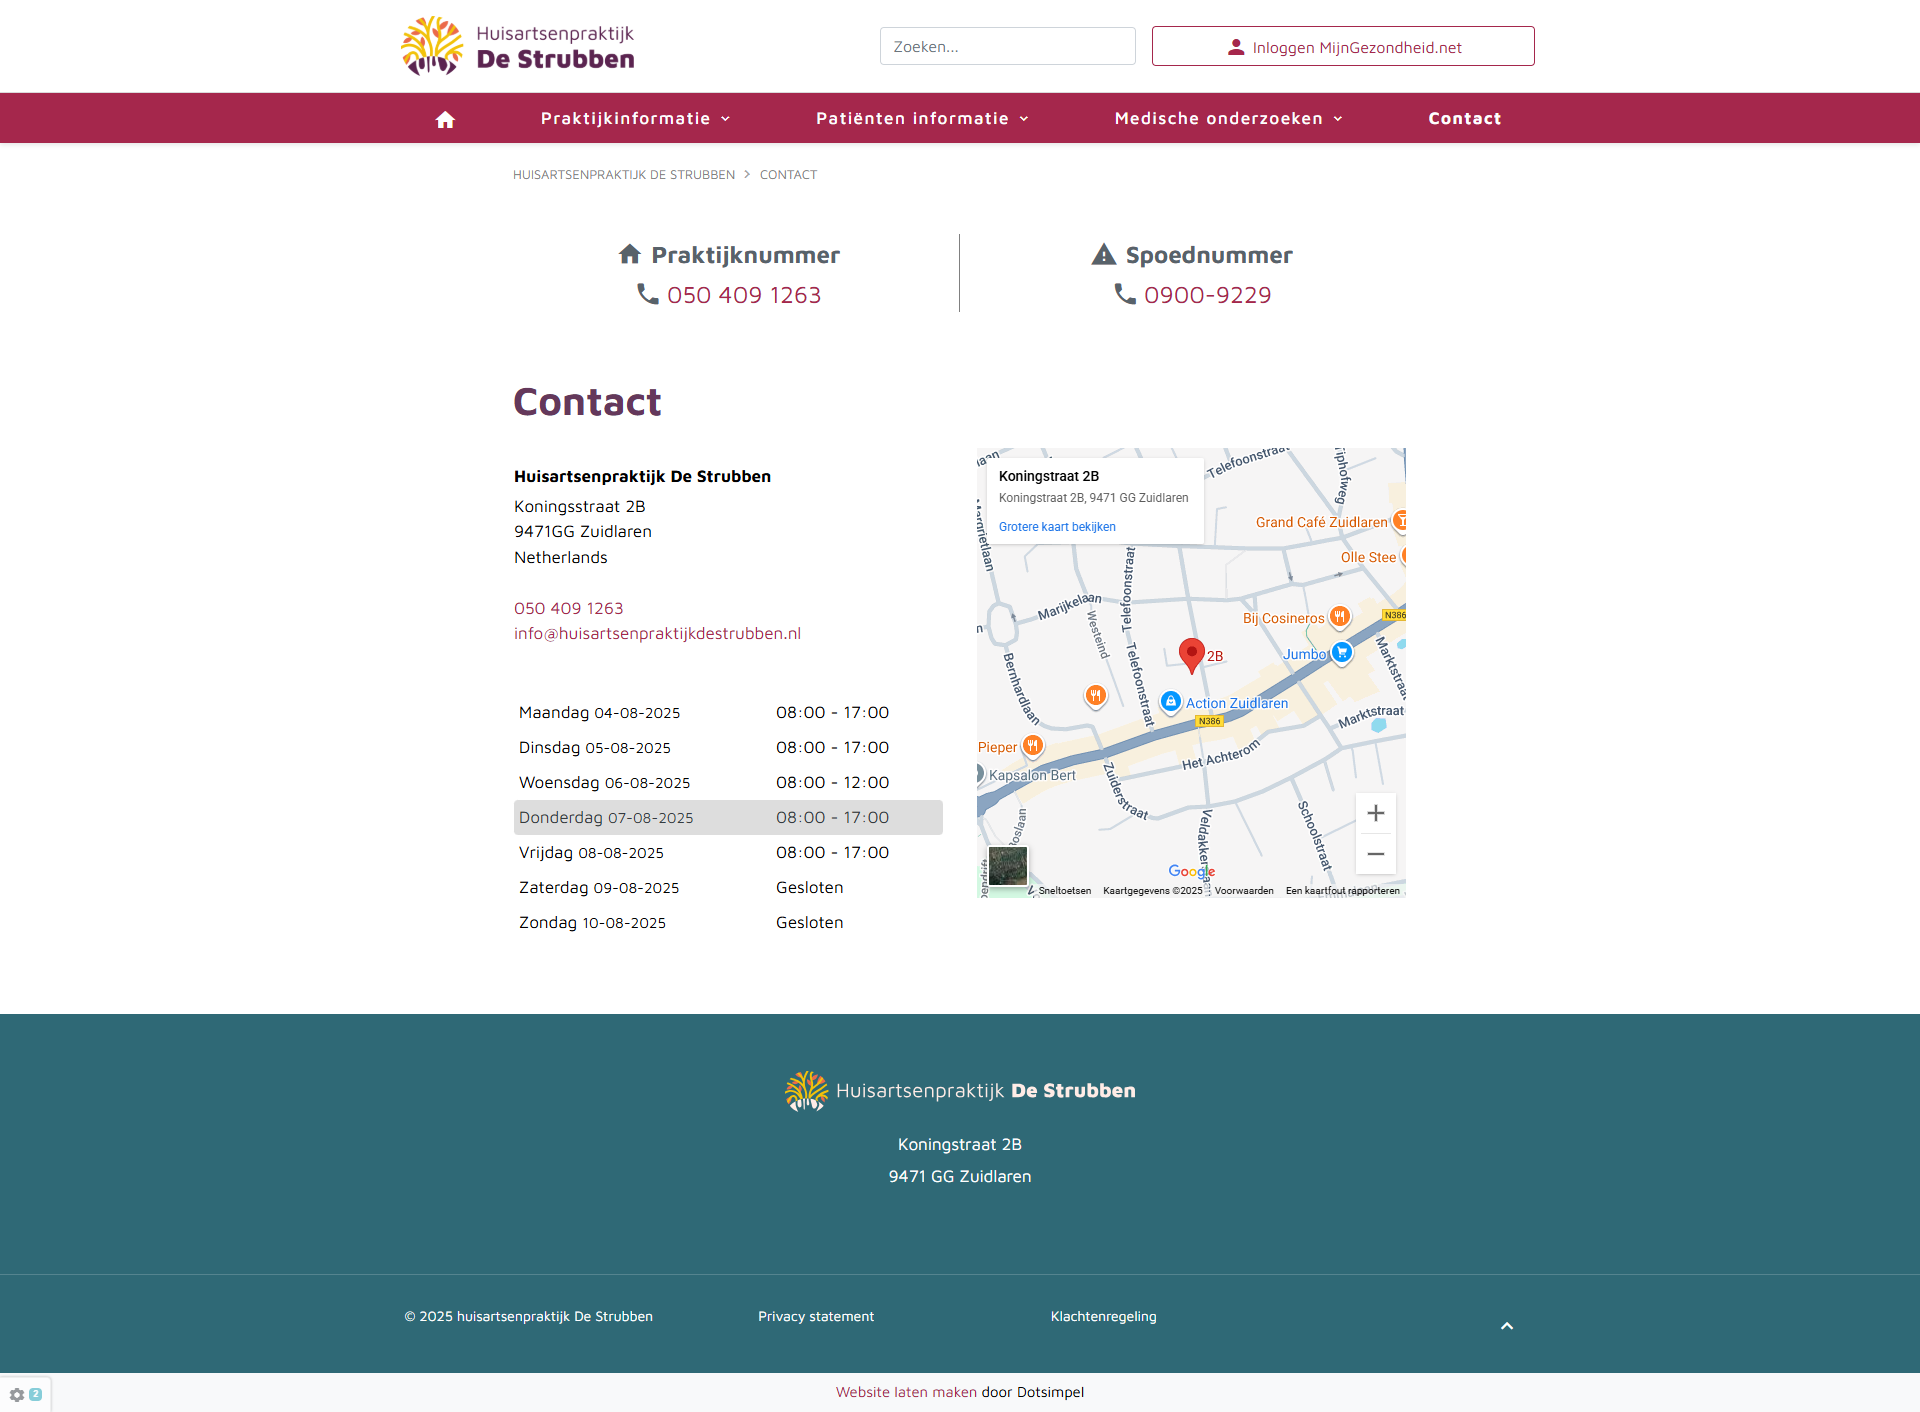The height and width of the screenshot is (1412, 1920).
Task: Click the Grotere kaart bekijken link
Action: coord(1057,527)
